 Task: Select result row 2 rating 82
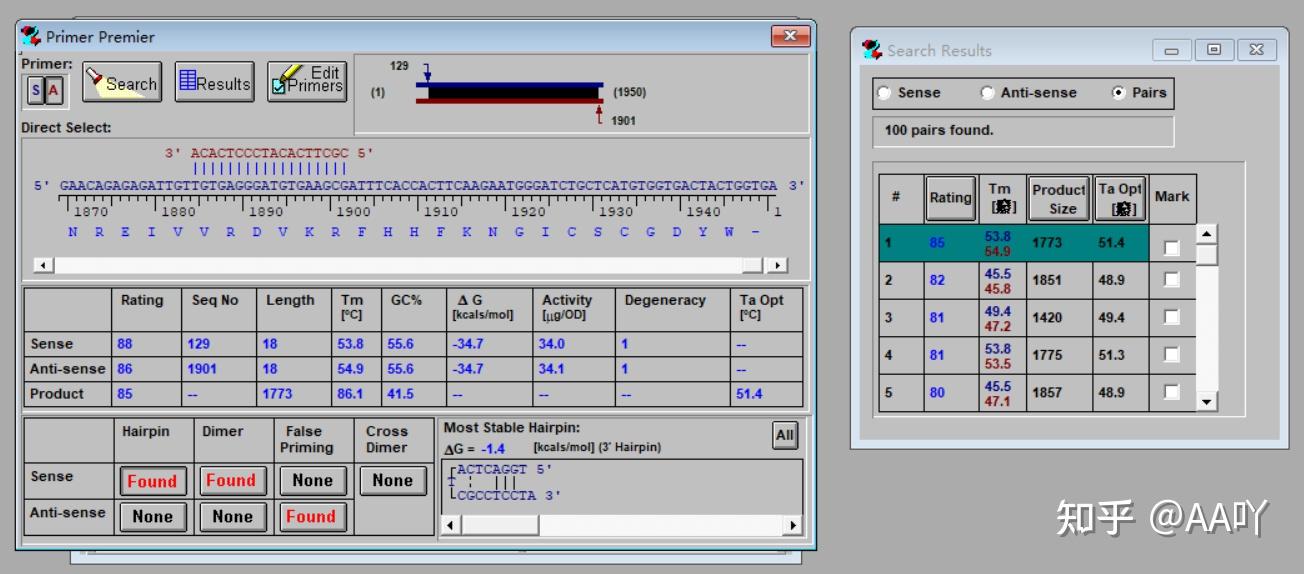pyautogui.click(x=937, y=281)
